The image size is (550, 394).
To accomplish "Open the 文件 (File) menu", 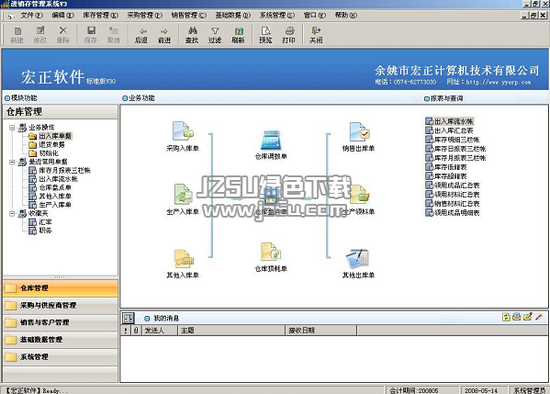I will click(32, 15).
